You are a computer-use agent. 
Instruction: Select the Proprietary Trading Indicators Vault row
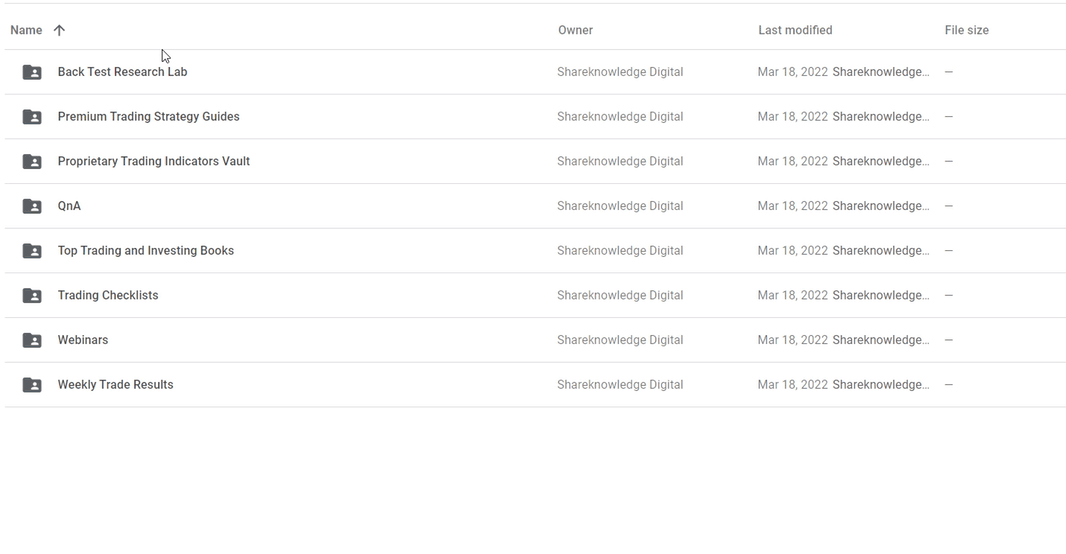(x=535, y=161)
